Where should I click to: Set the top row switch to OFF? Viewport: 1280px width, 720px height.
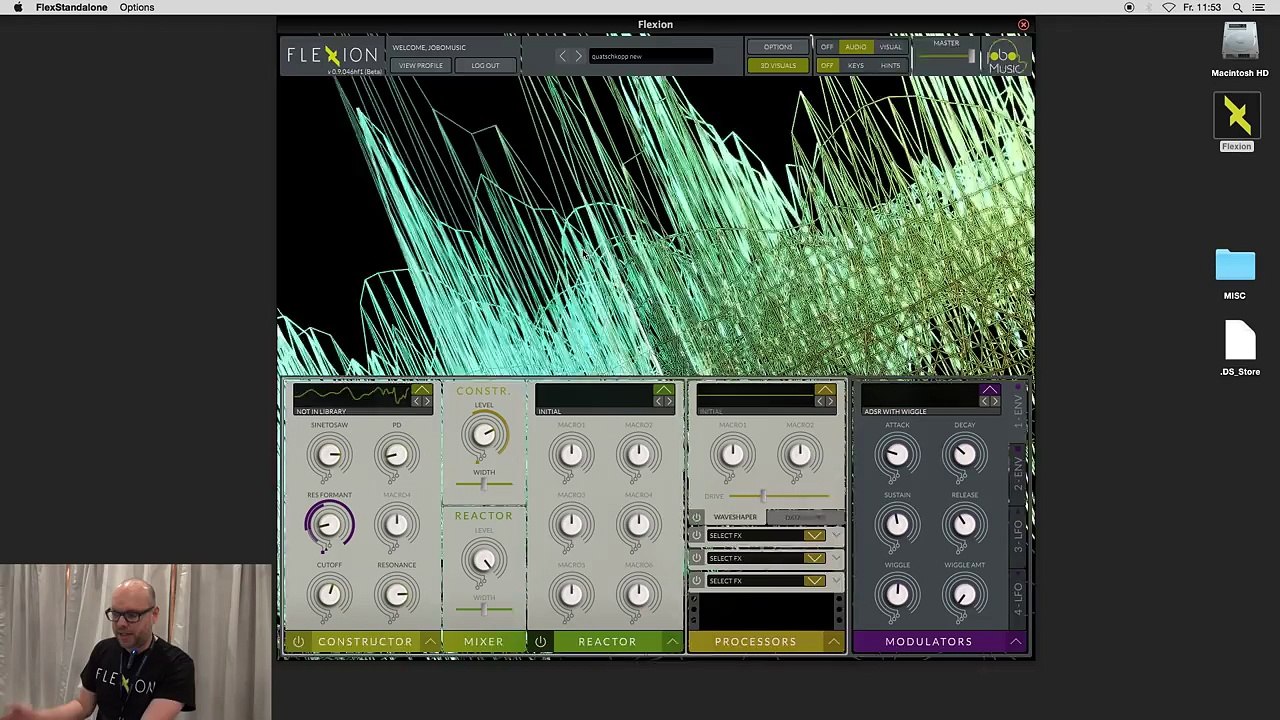pos(827,47)
